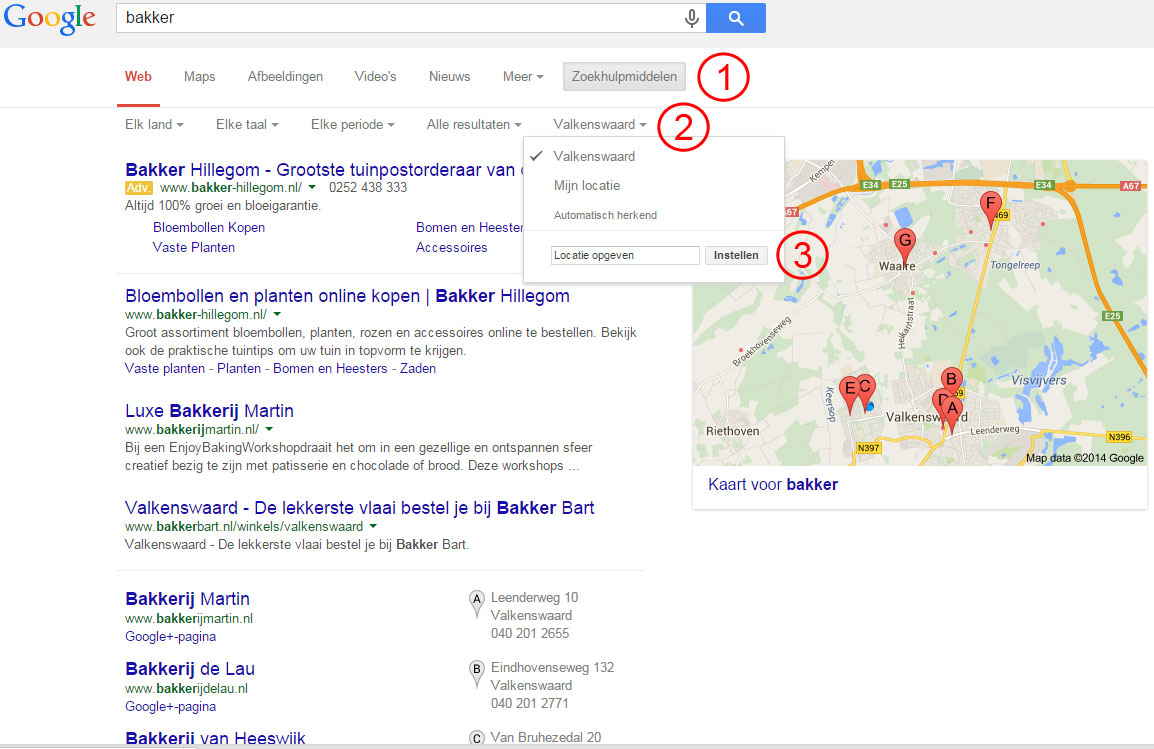Click the Google logo
This screenshot has height=749, width=1154.
click(49, 18)
